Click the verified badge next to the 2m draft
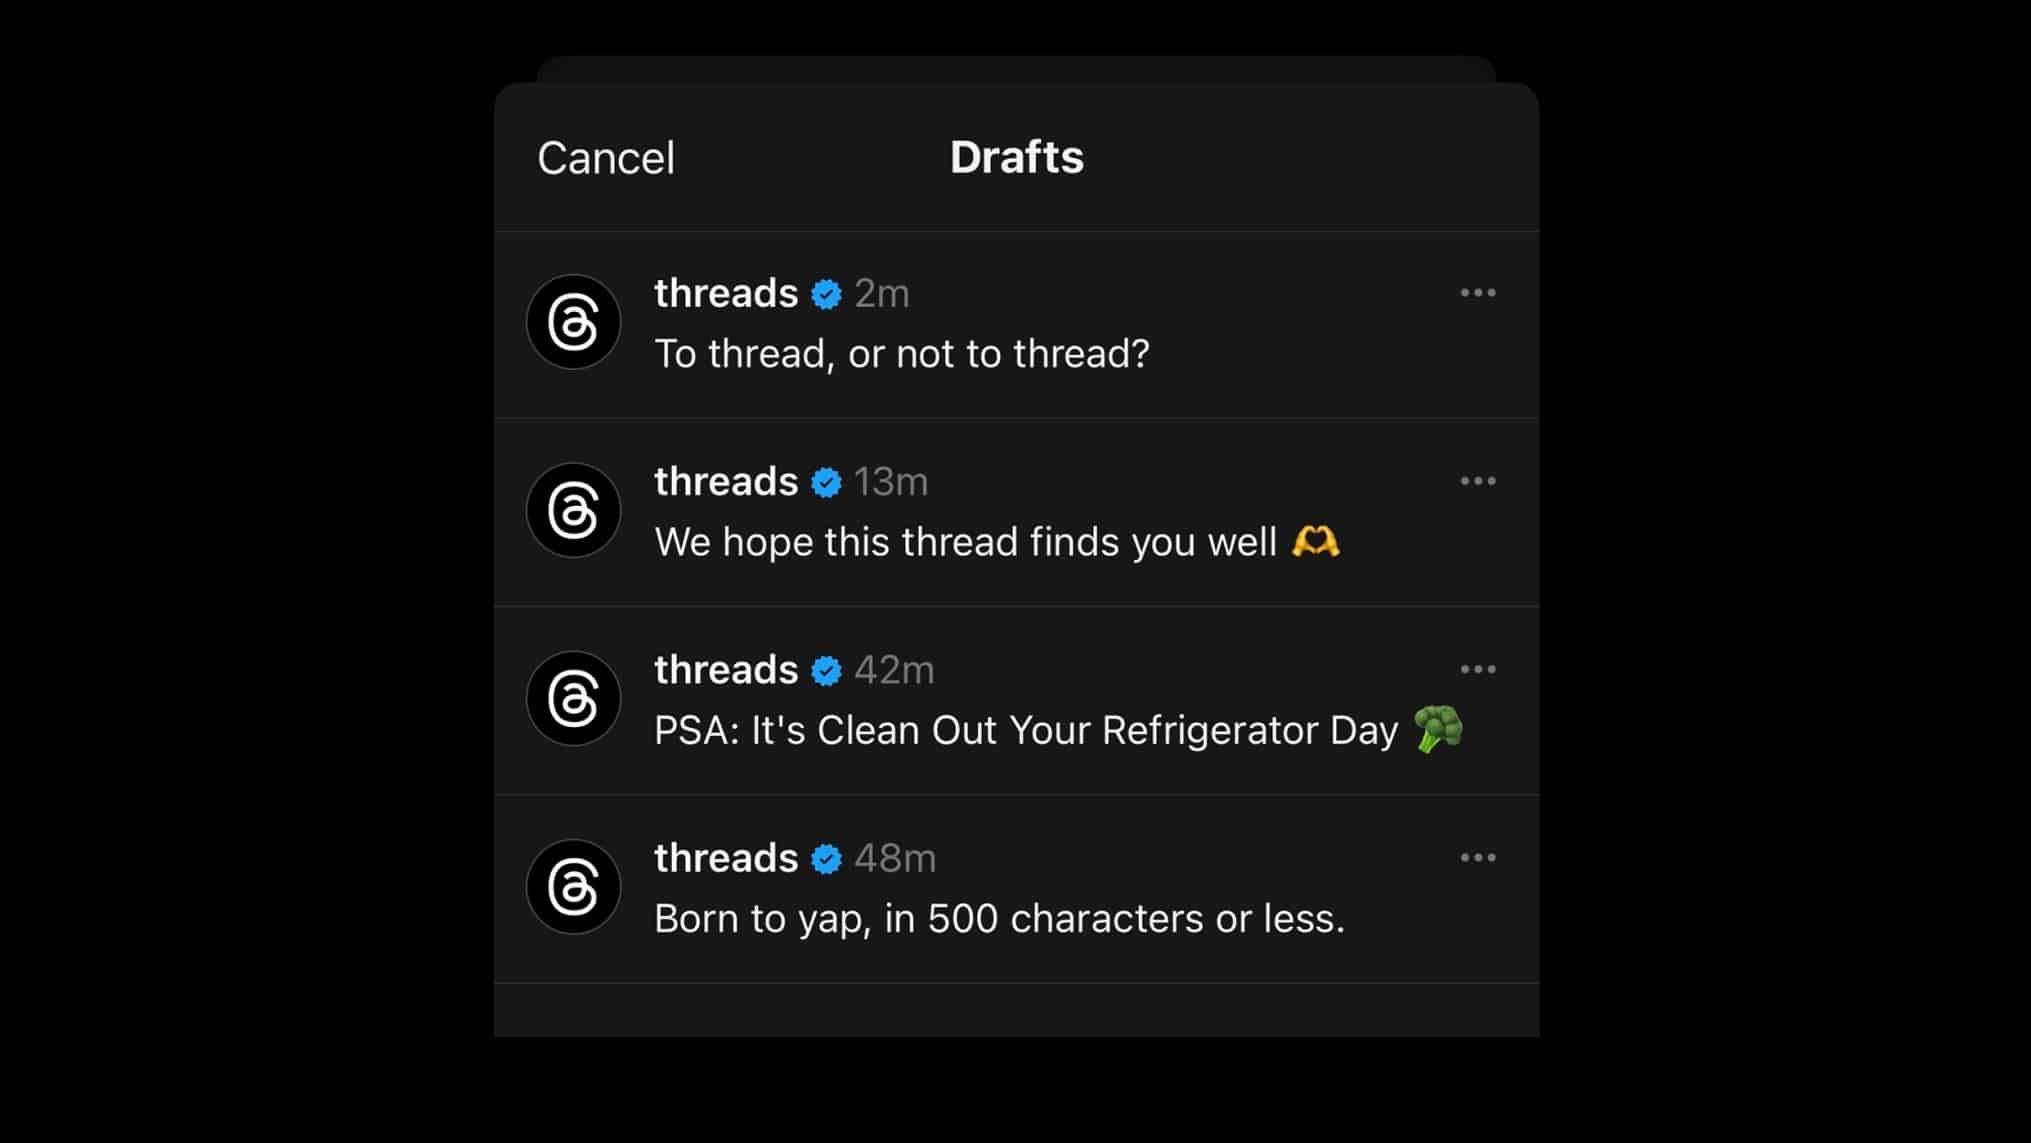 pyautogui.click(x=825, y=293)
